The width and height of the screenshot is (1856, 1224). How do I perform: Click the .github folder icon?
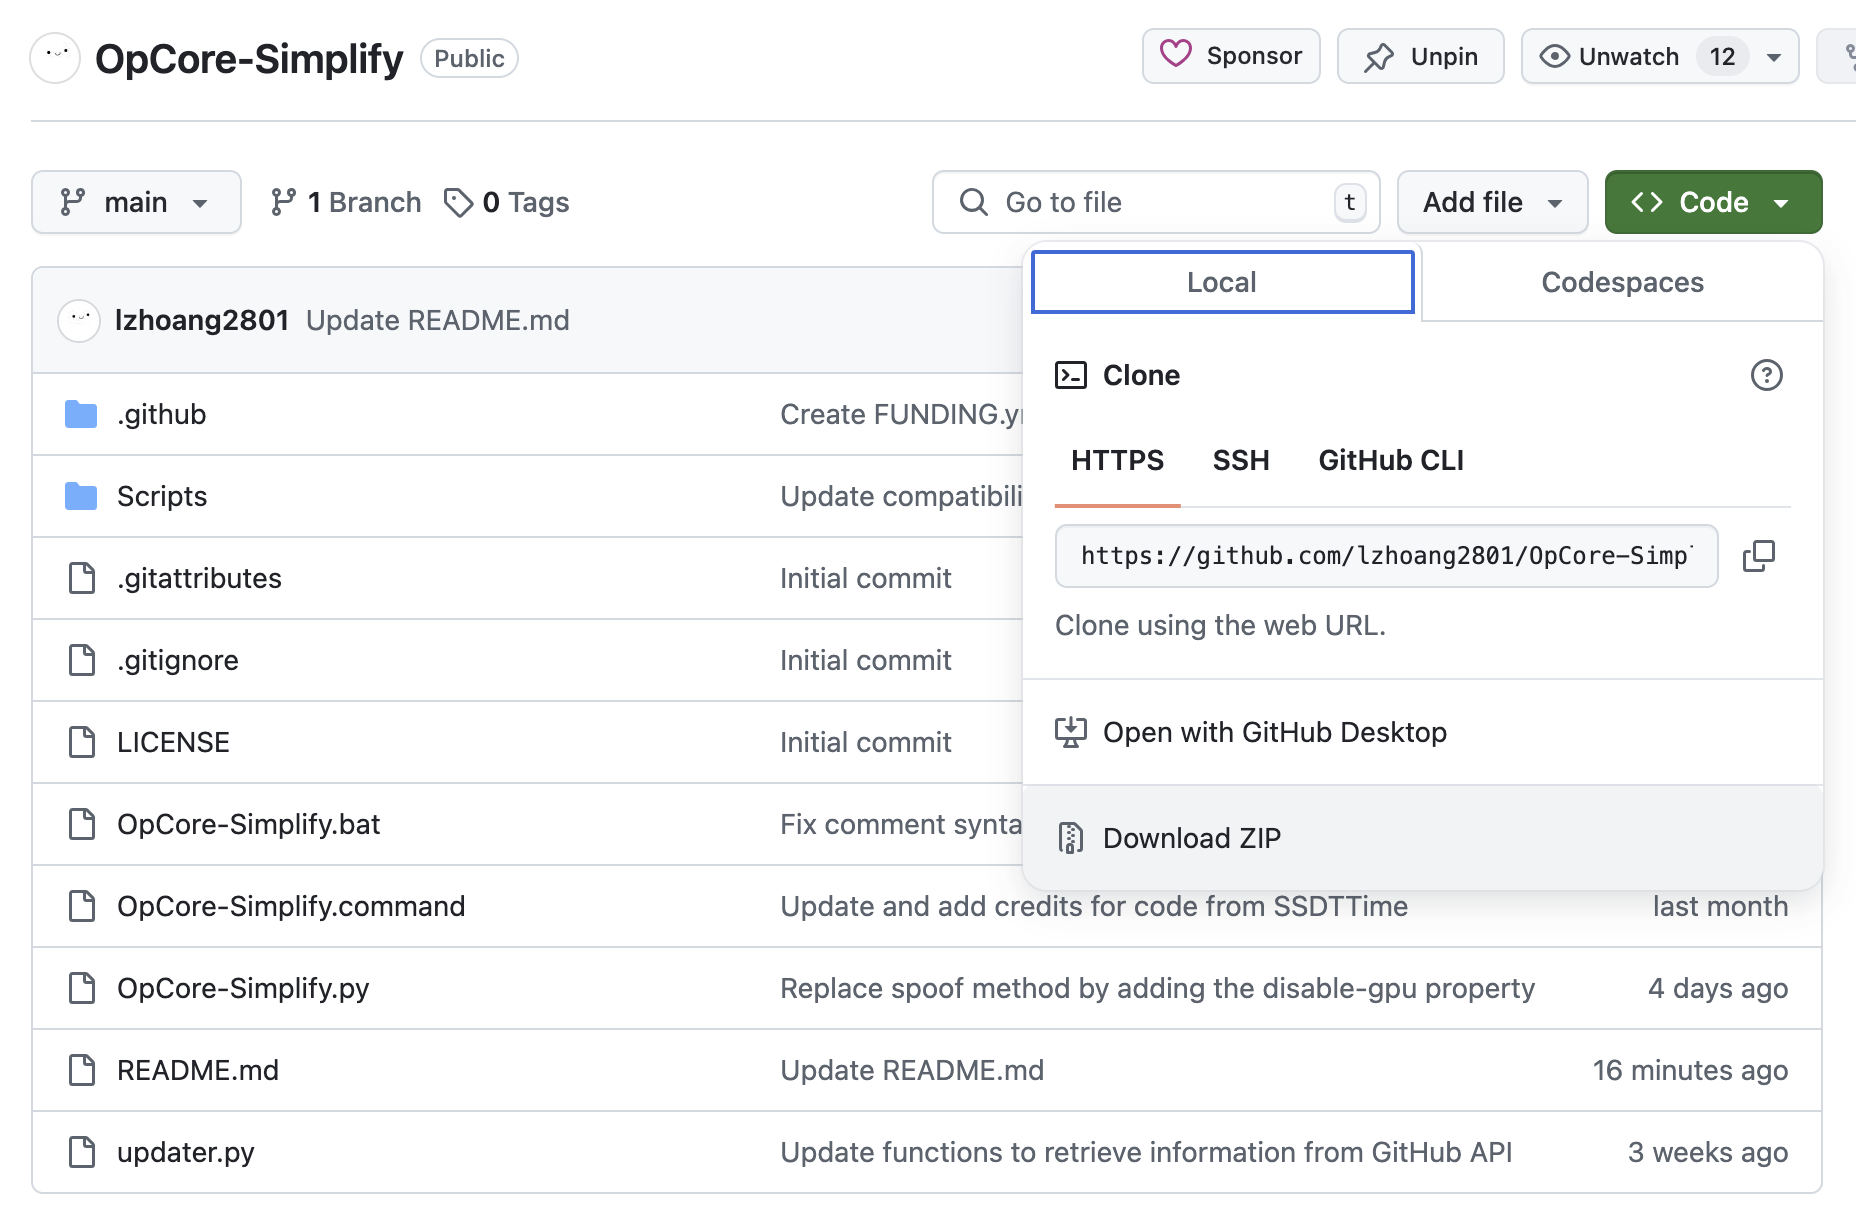pyautogui.click(x=81, y=414)
